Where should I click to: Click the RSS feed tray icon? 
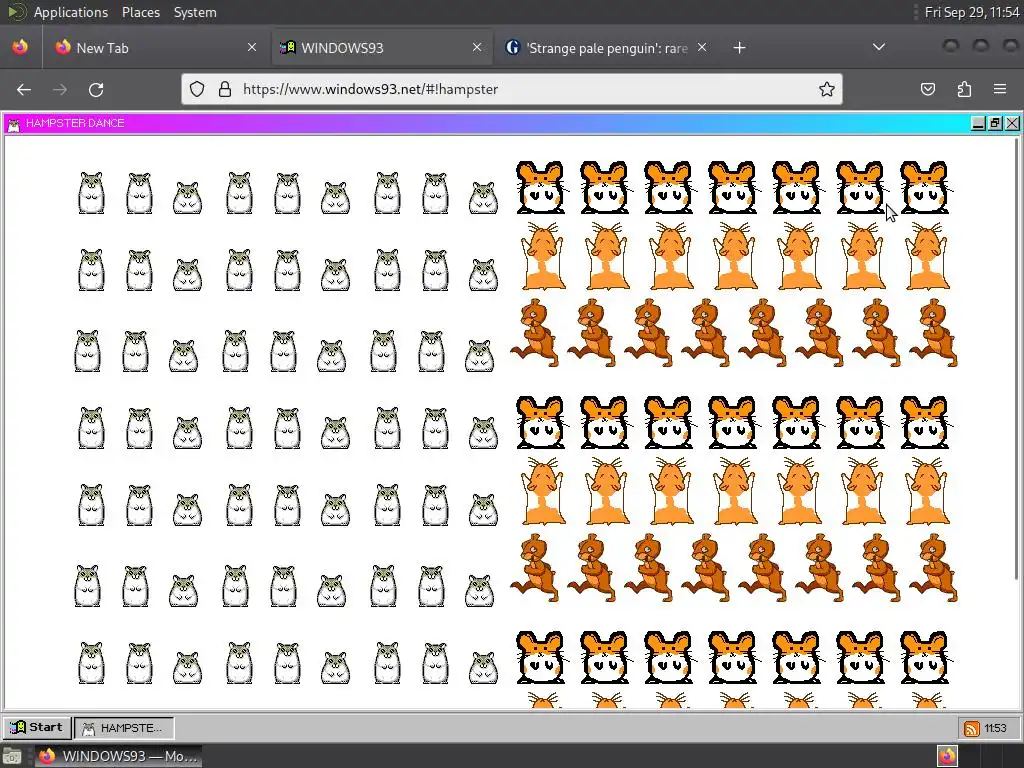tap(972, 728)
